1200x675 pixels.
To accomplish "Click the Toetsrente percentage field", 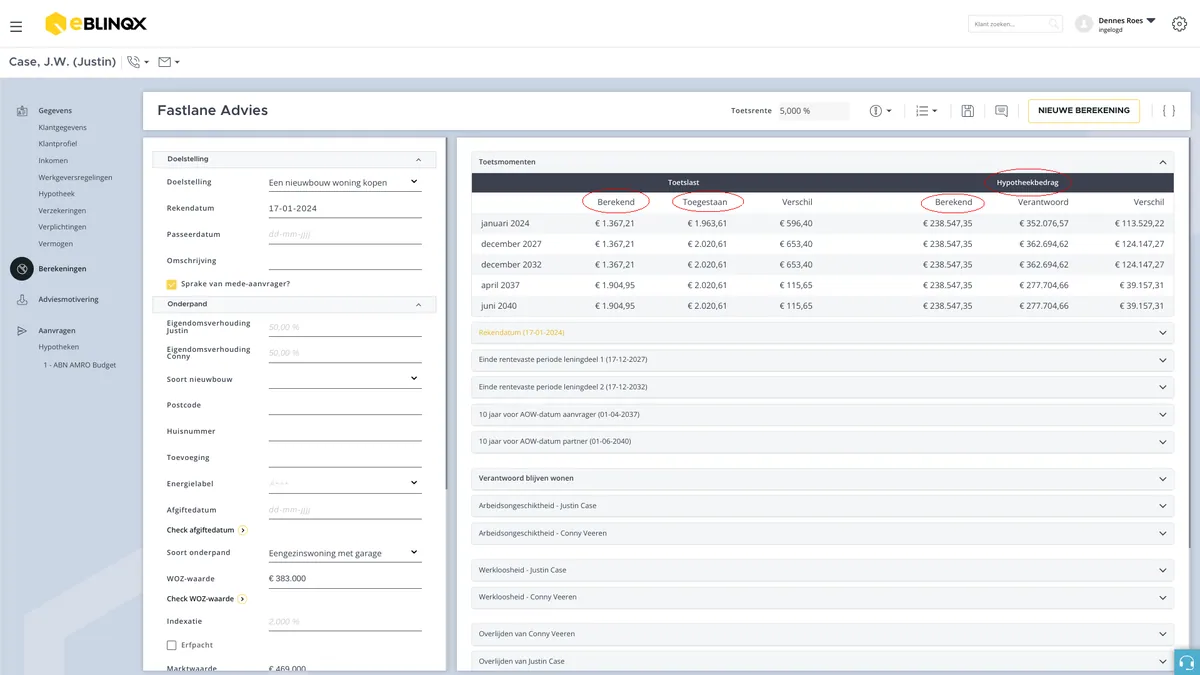I will tap(813, 111).
